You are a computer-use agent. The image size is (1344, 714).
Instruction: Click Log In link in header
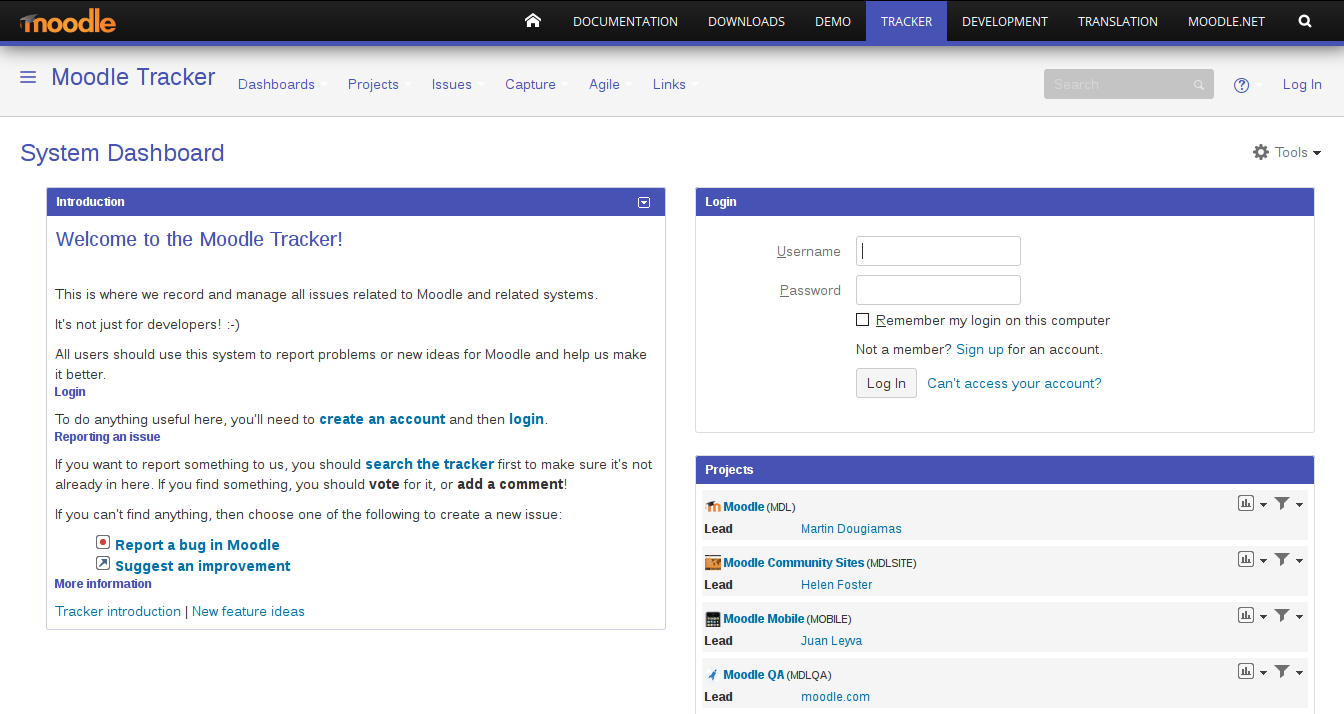pos(1302,85)
